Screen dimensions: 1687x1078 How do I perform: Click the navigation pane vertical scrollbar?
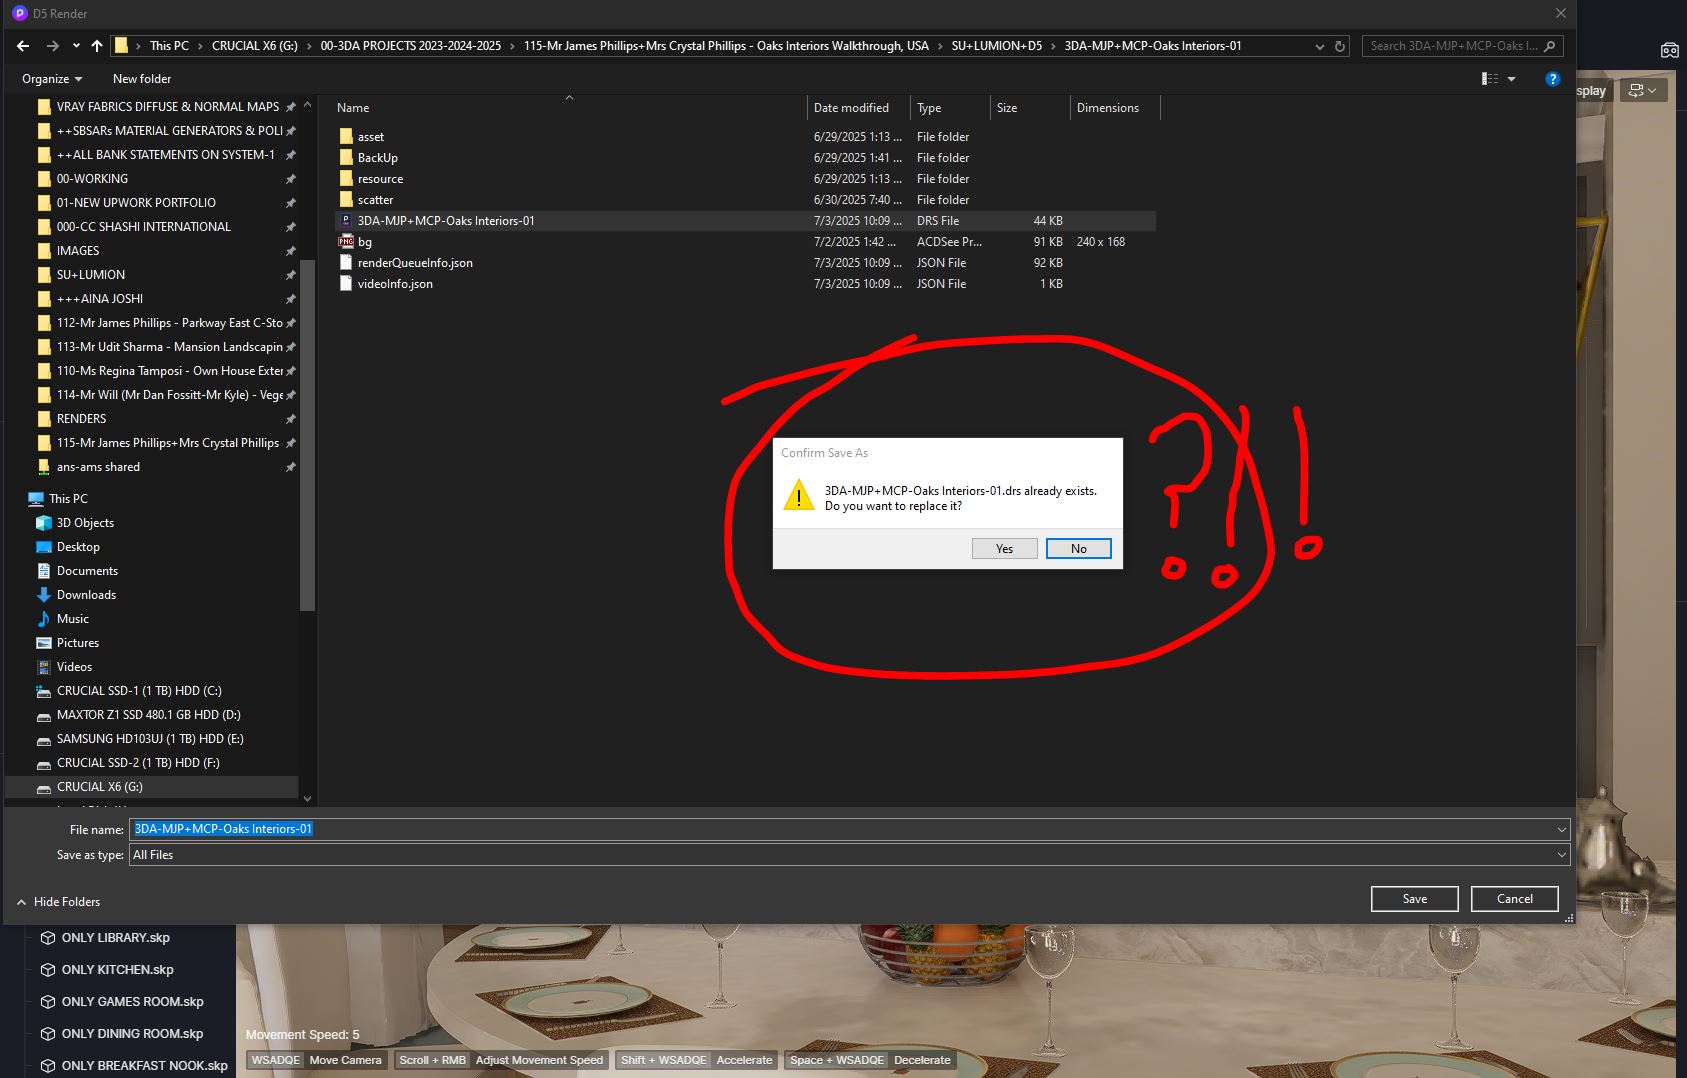[x=307, y=450]
